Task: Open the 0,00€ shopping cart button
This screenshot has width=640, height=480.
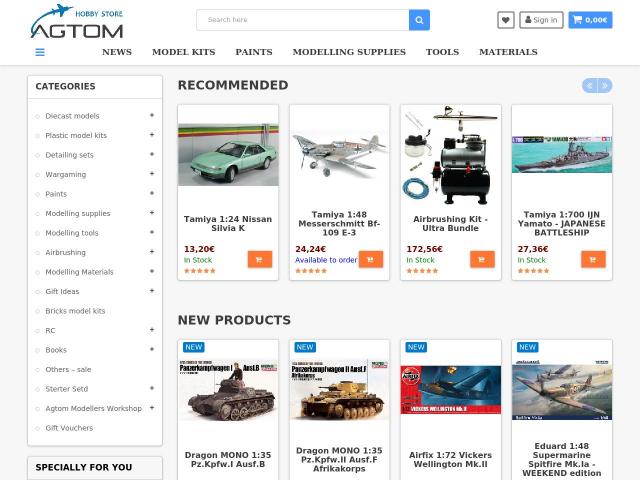Action: (590, 20)
